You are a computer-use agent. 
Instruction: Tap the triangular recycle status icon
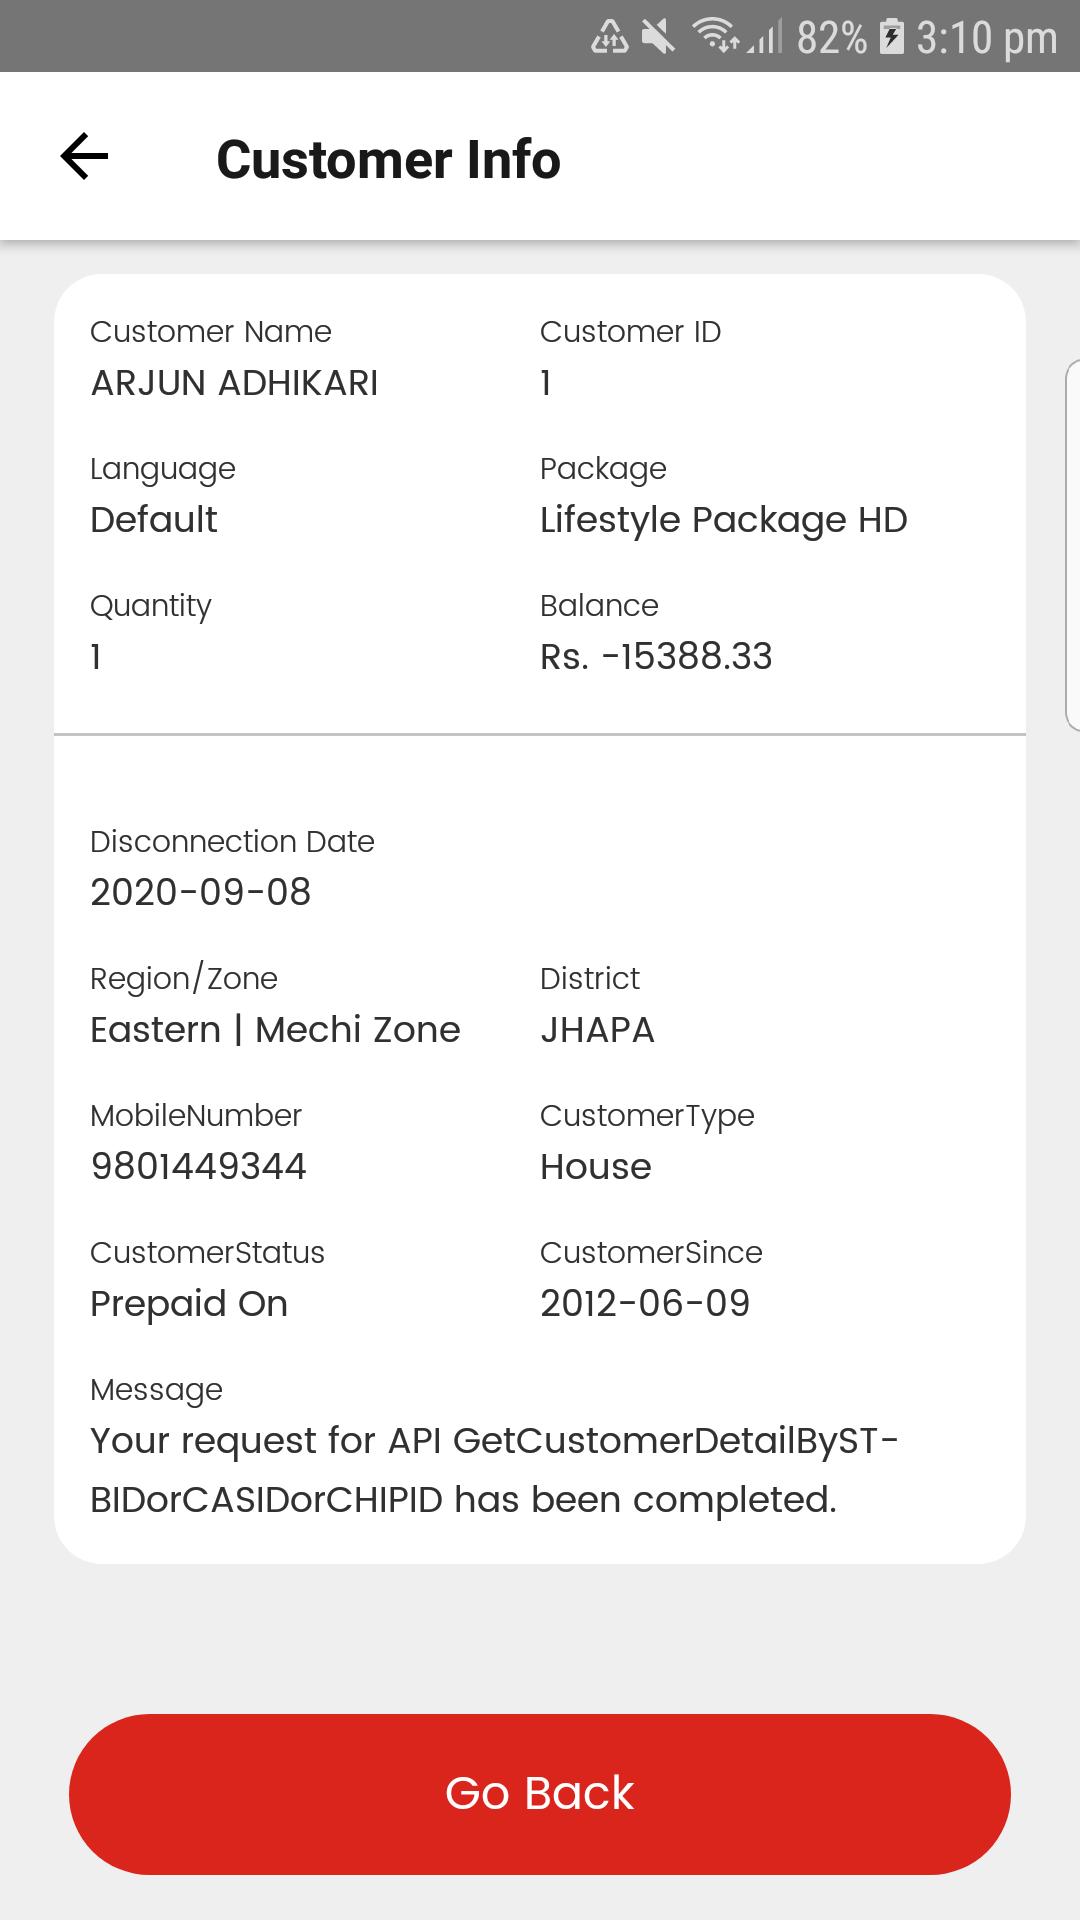click(x=609, y=38)
